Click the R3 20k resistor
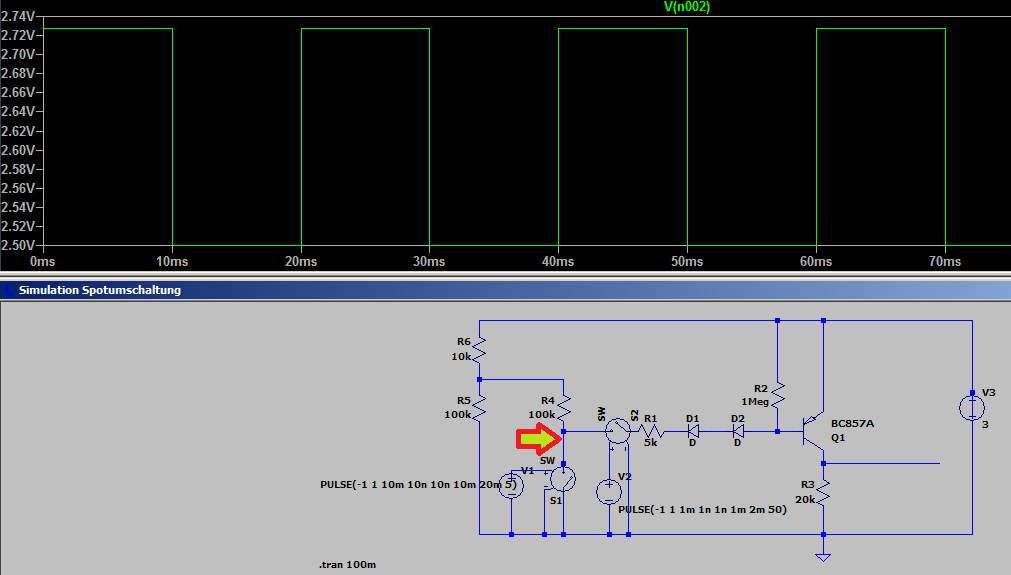The image size is (1011, 575). (x=823, y=492)
